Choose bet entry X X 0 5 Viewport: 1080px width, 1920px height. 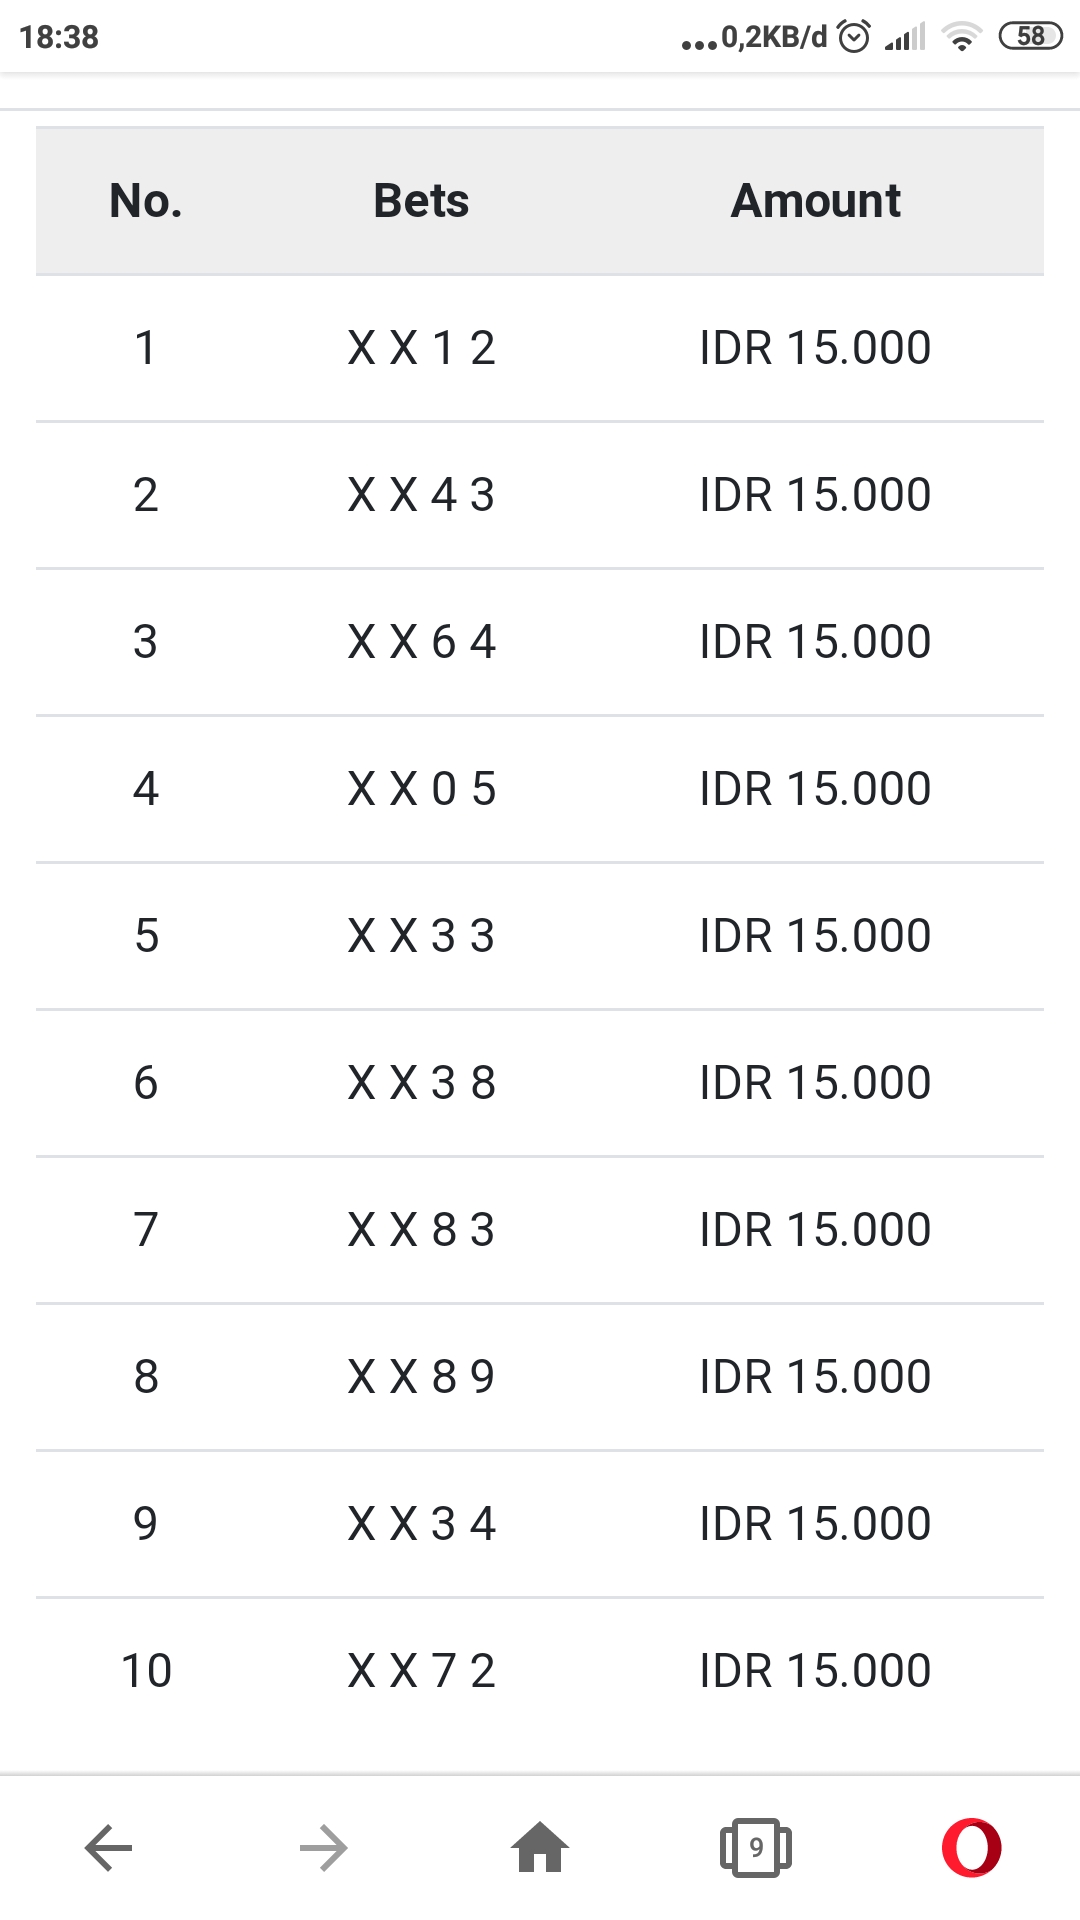(x=421, y=789)
